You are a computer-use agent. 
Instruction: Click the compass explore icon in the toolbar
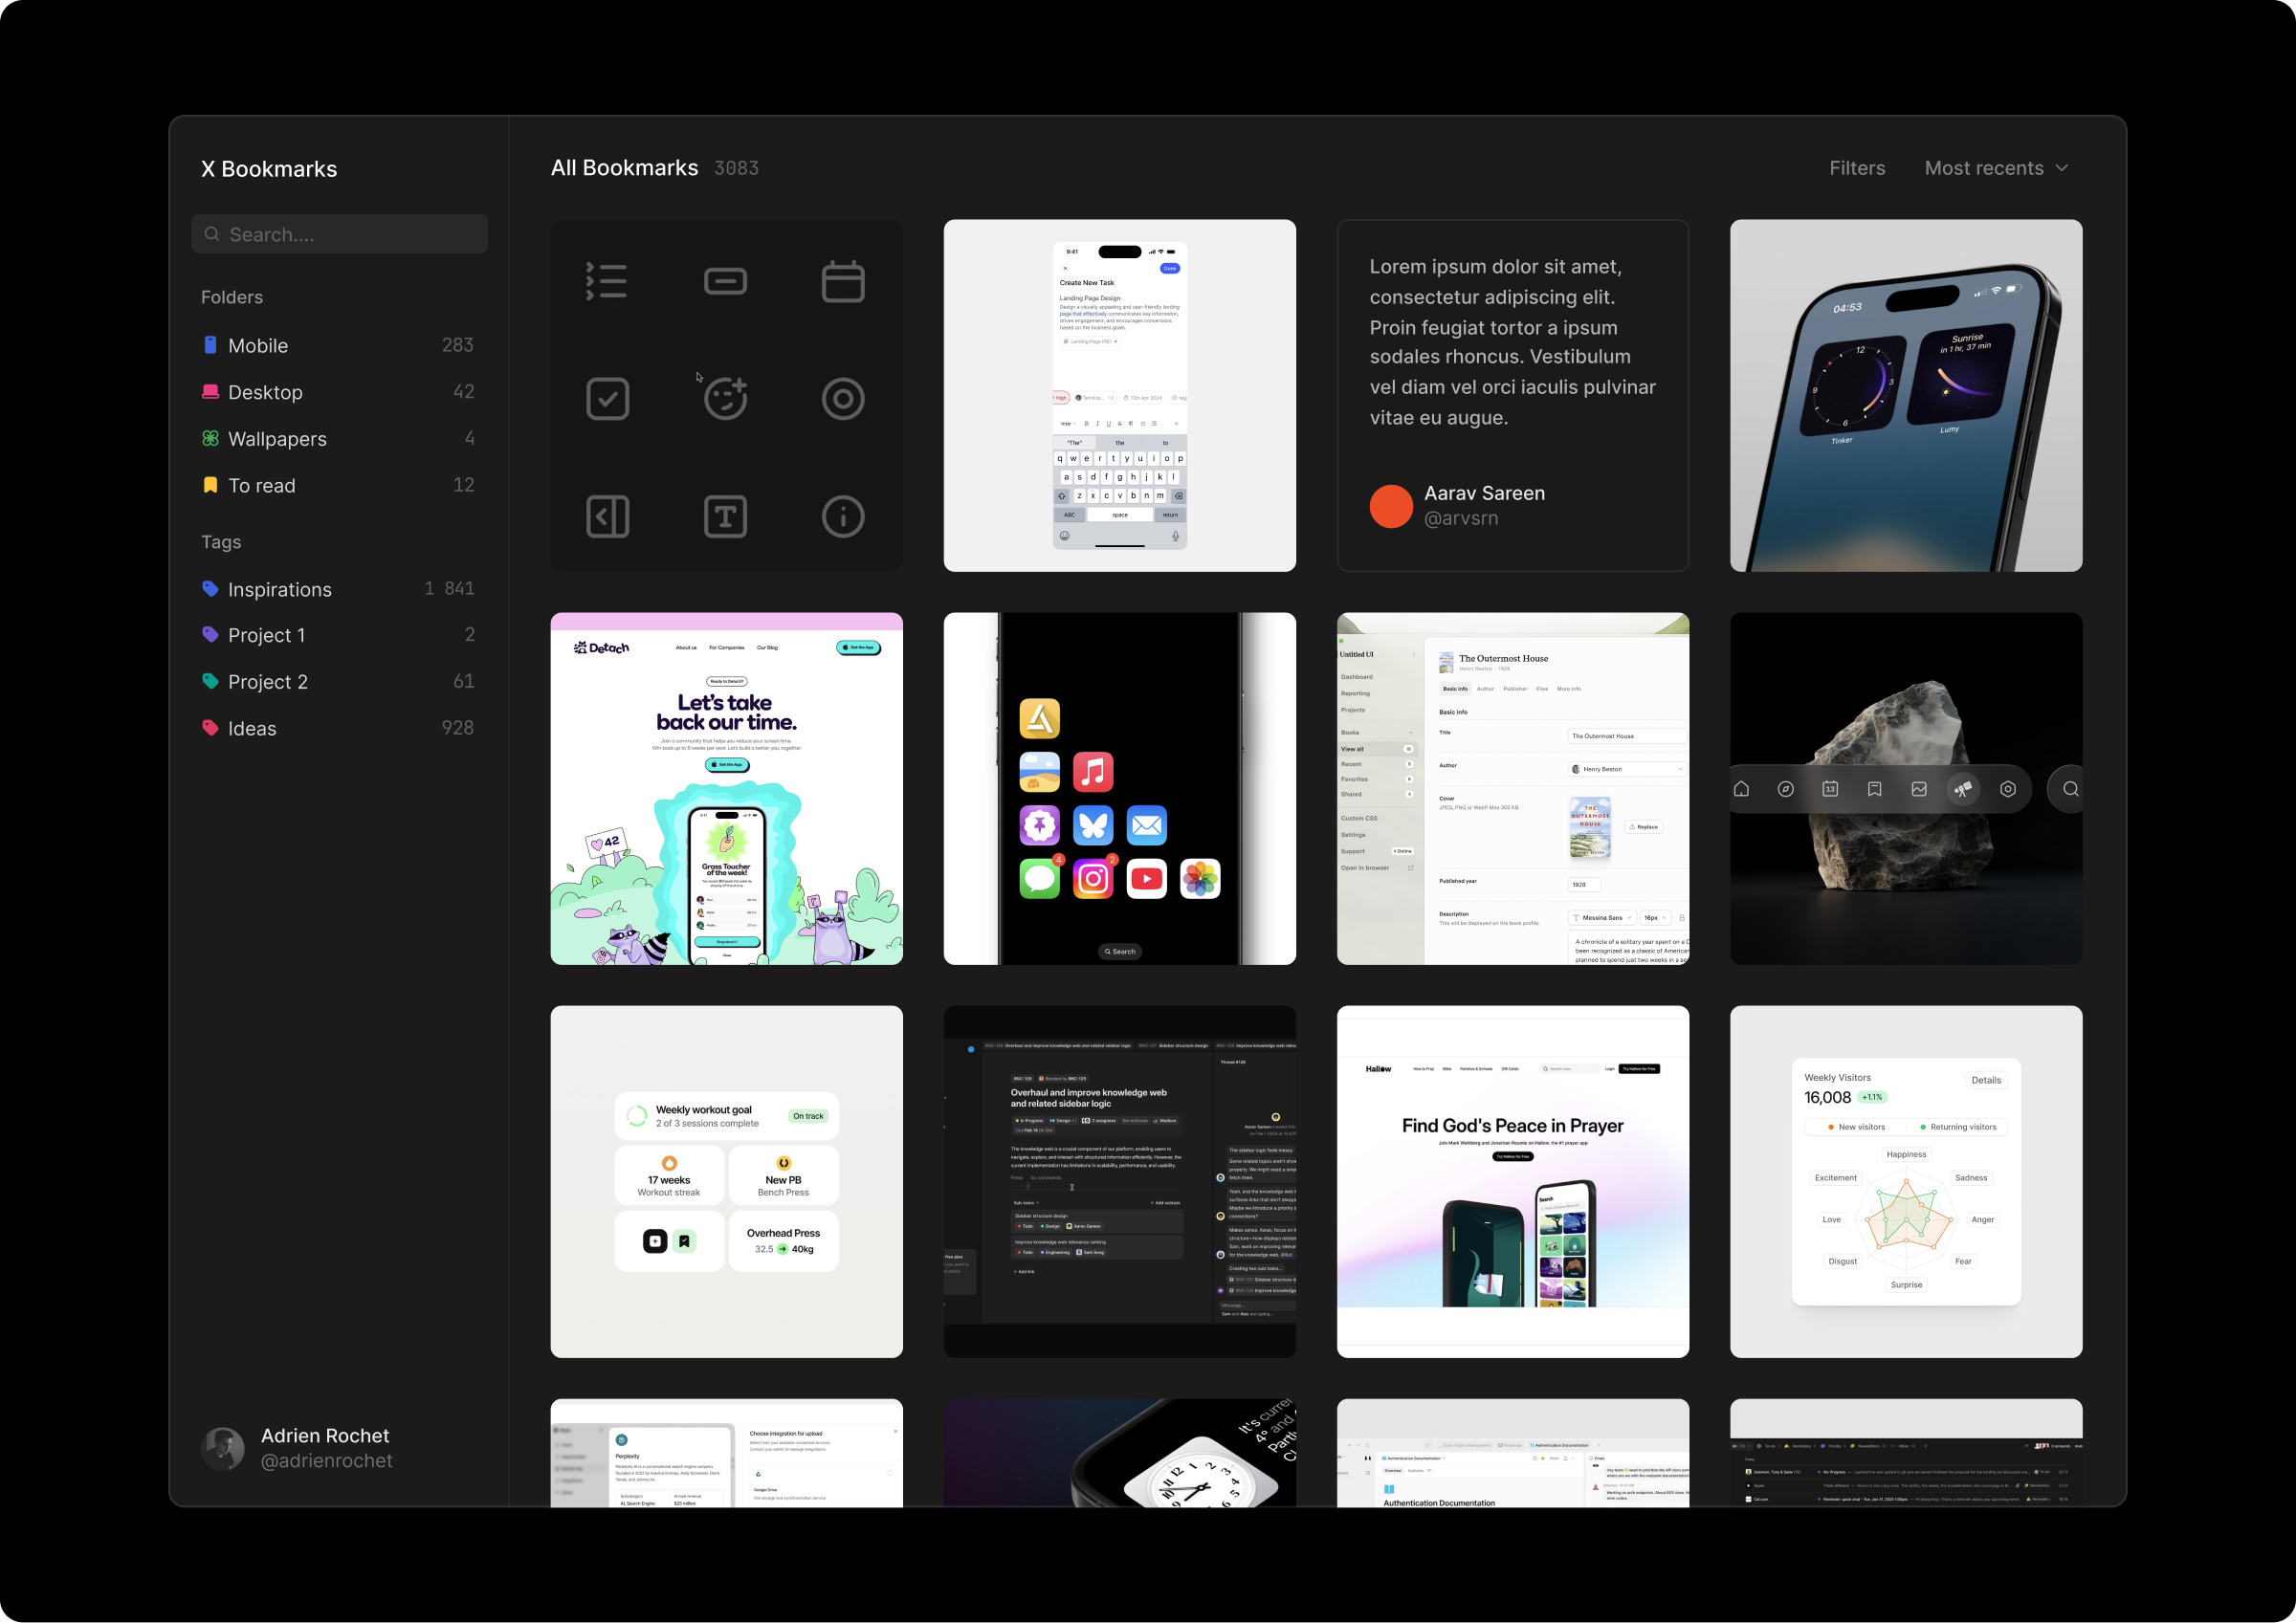coord(1786,788)
